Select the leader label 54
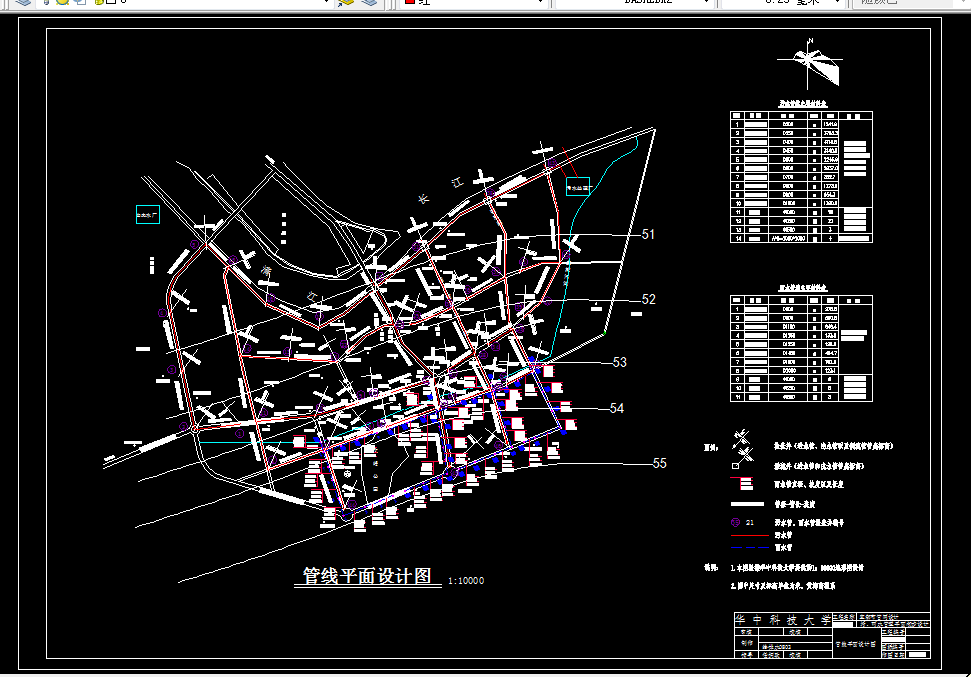This screenshot has height=677, width=971. pos(617,408)
